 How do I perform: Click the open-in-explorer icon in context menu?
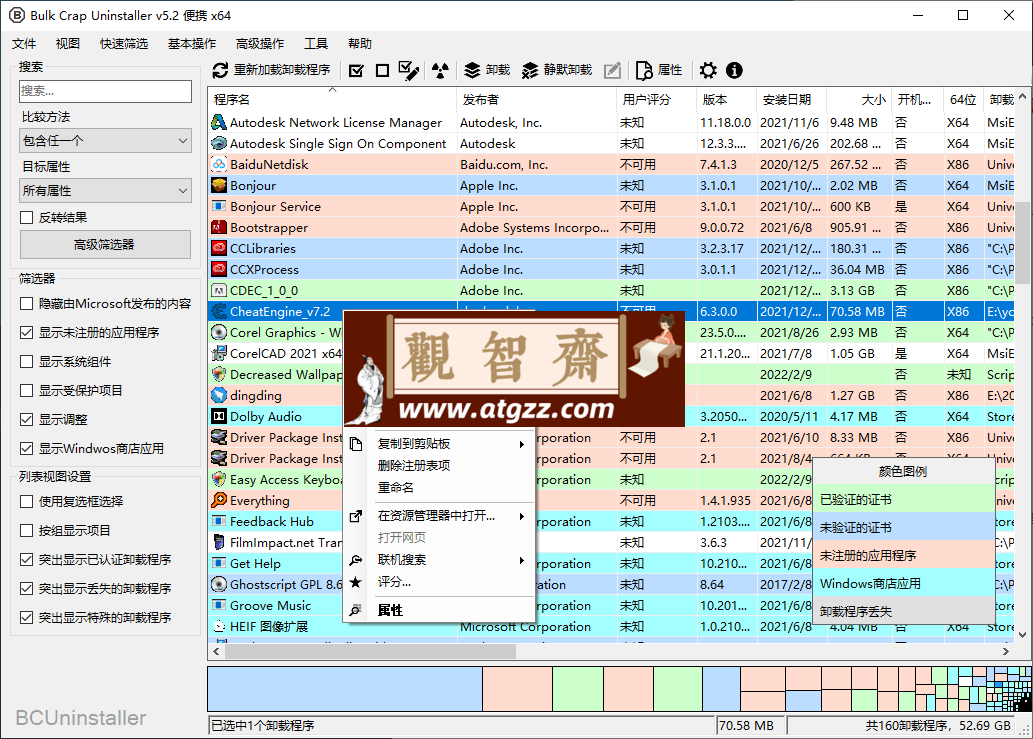pyautogui.click(x=356, y=516)
